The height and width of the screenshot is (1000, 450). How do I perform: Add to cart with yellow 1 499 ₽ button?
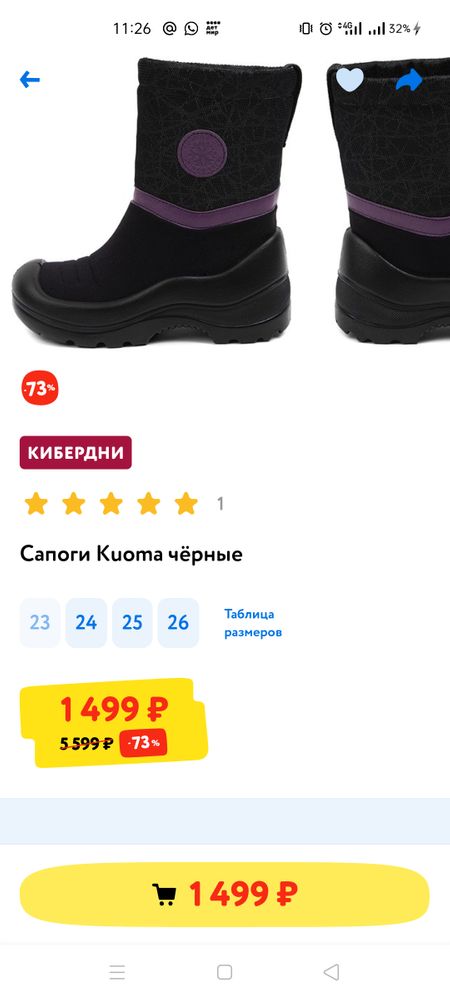pos(225,894)
